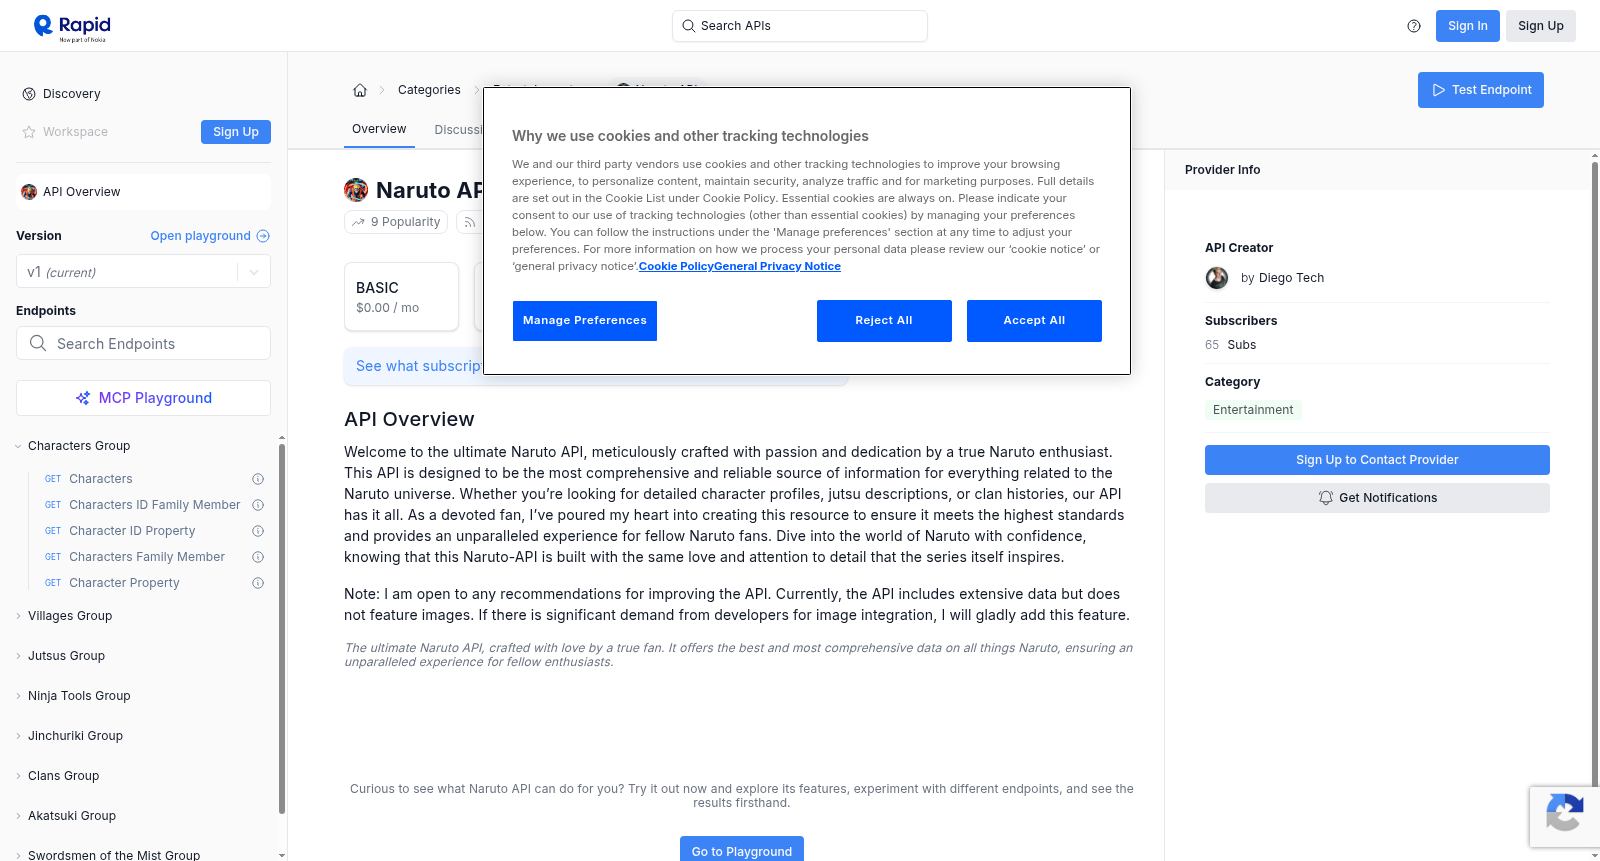
Task: Click Sign Up to Contact Provider
Action: click(1377, 460)
